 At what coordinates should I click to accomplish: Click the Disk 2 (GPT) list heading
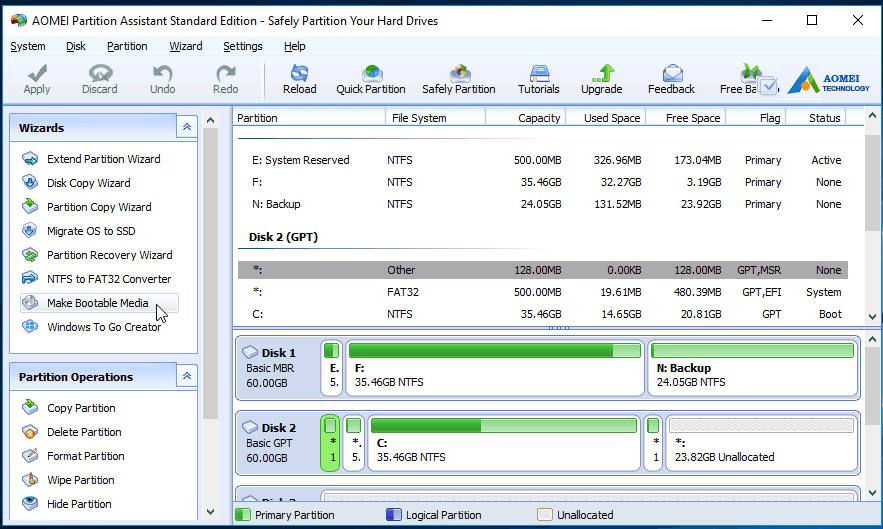pyautogui.click(x=283, y=237)
